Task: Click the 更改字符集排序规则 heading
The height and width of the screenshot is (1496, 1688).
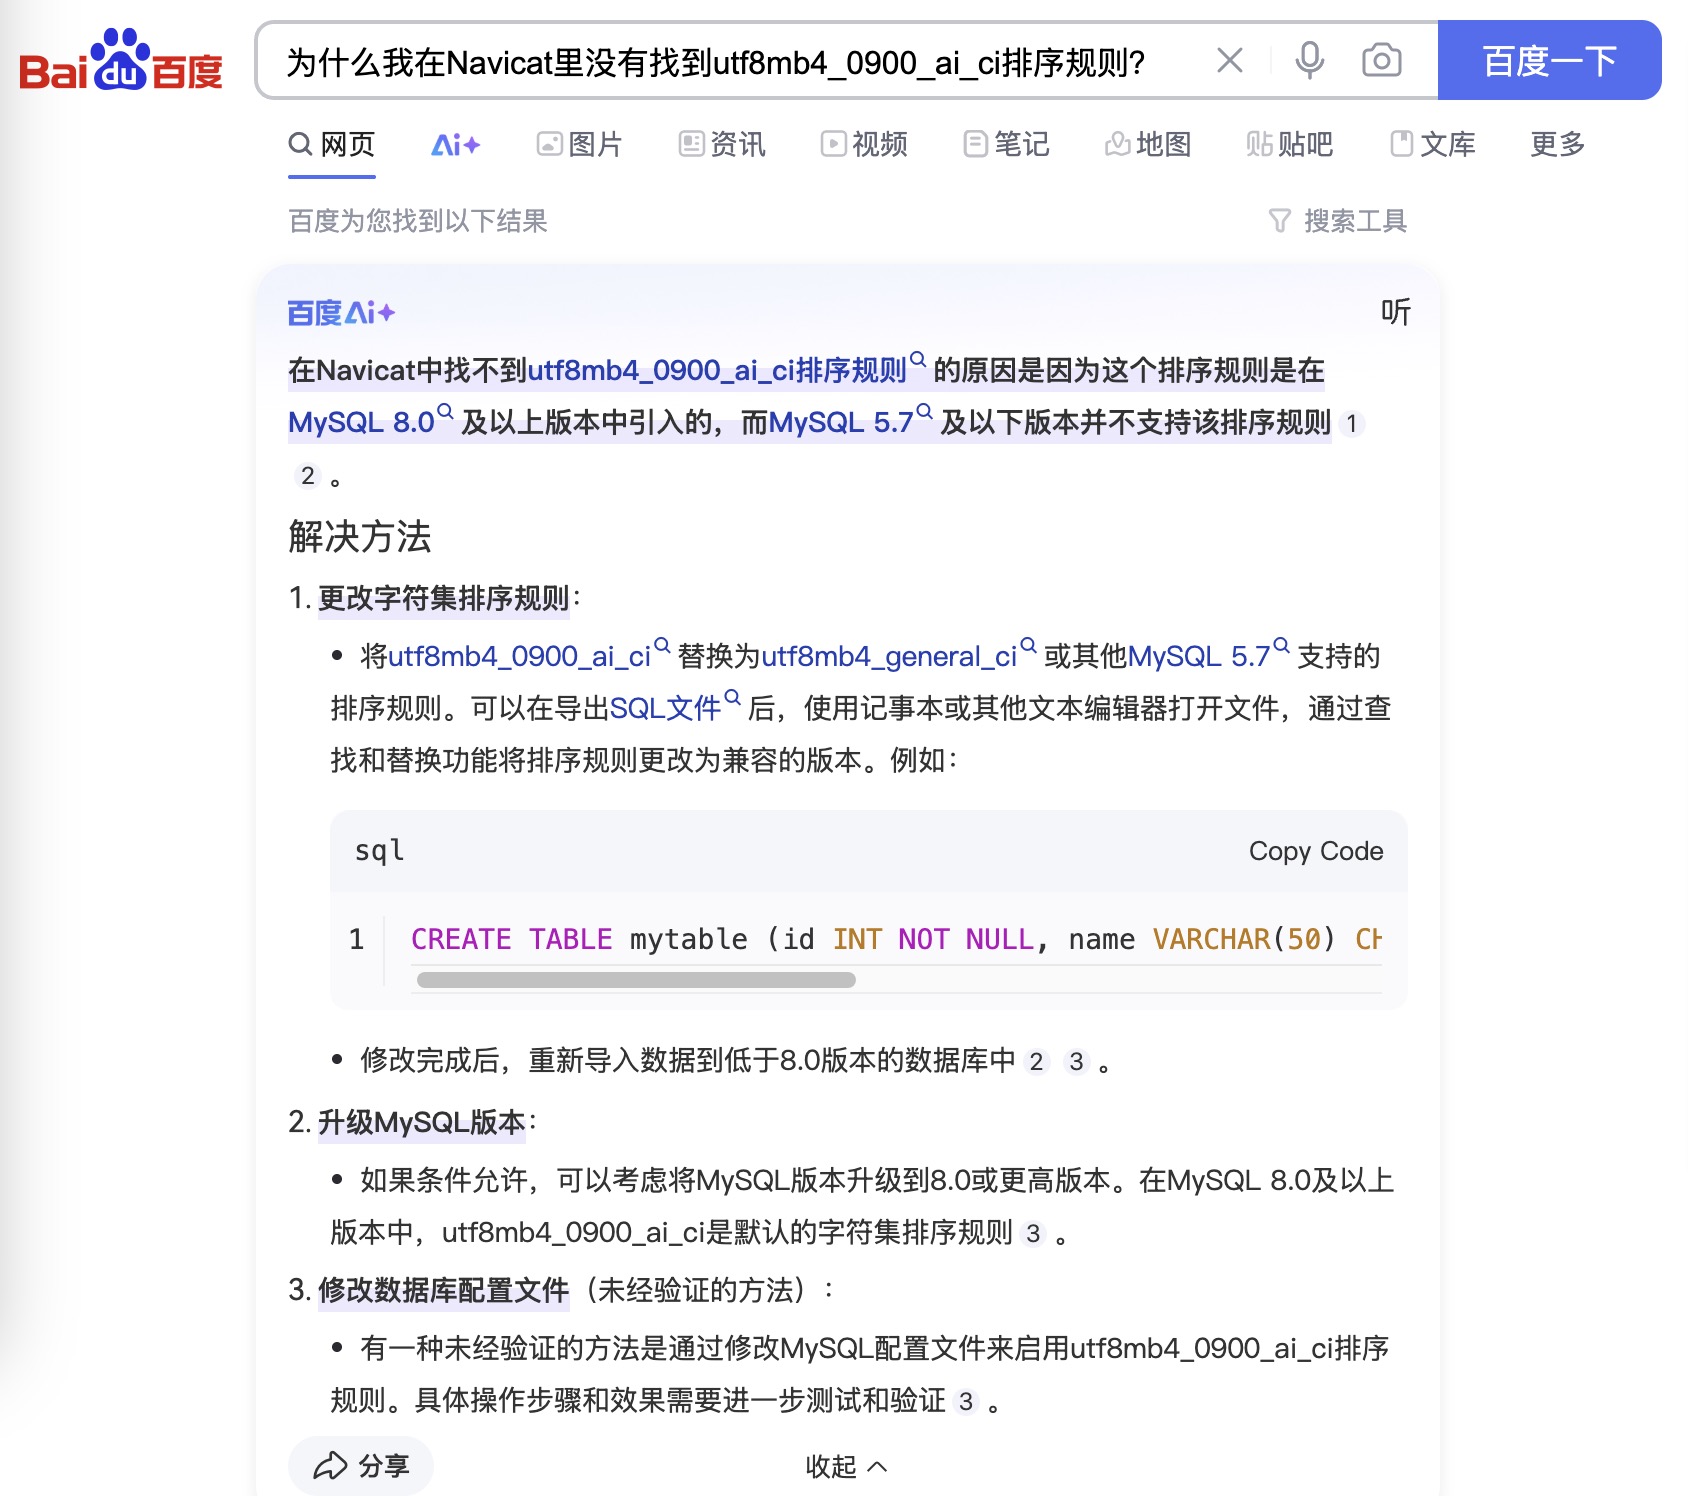Action: [x=444, y=598]
